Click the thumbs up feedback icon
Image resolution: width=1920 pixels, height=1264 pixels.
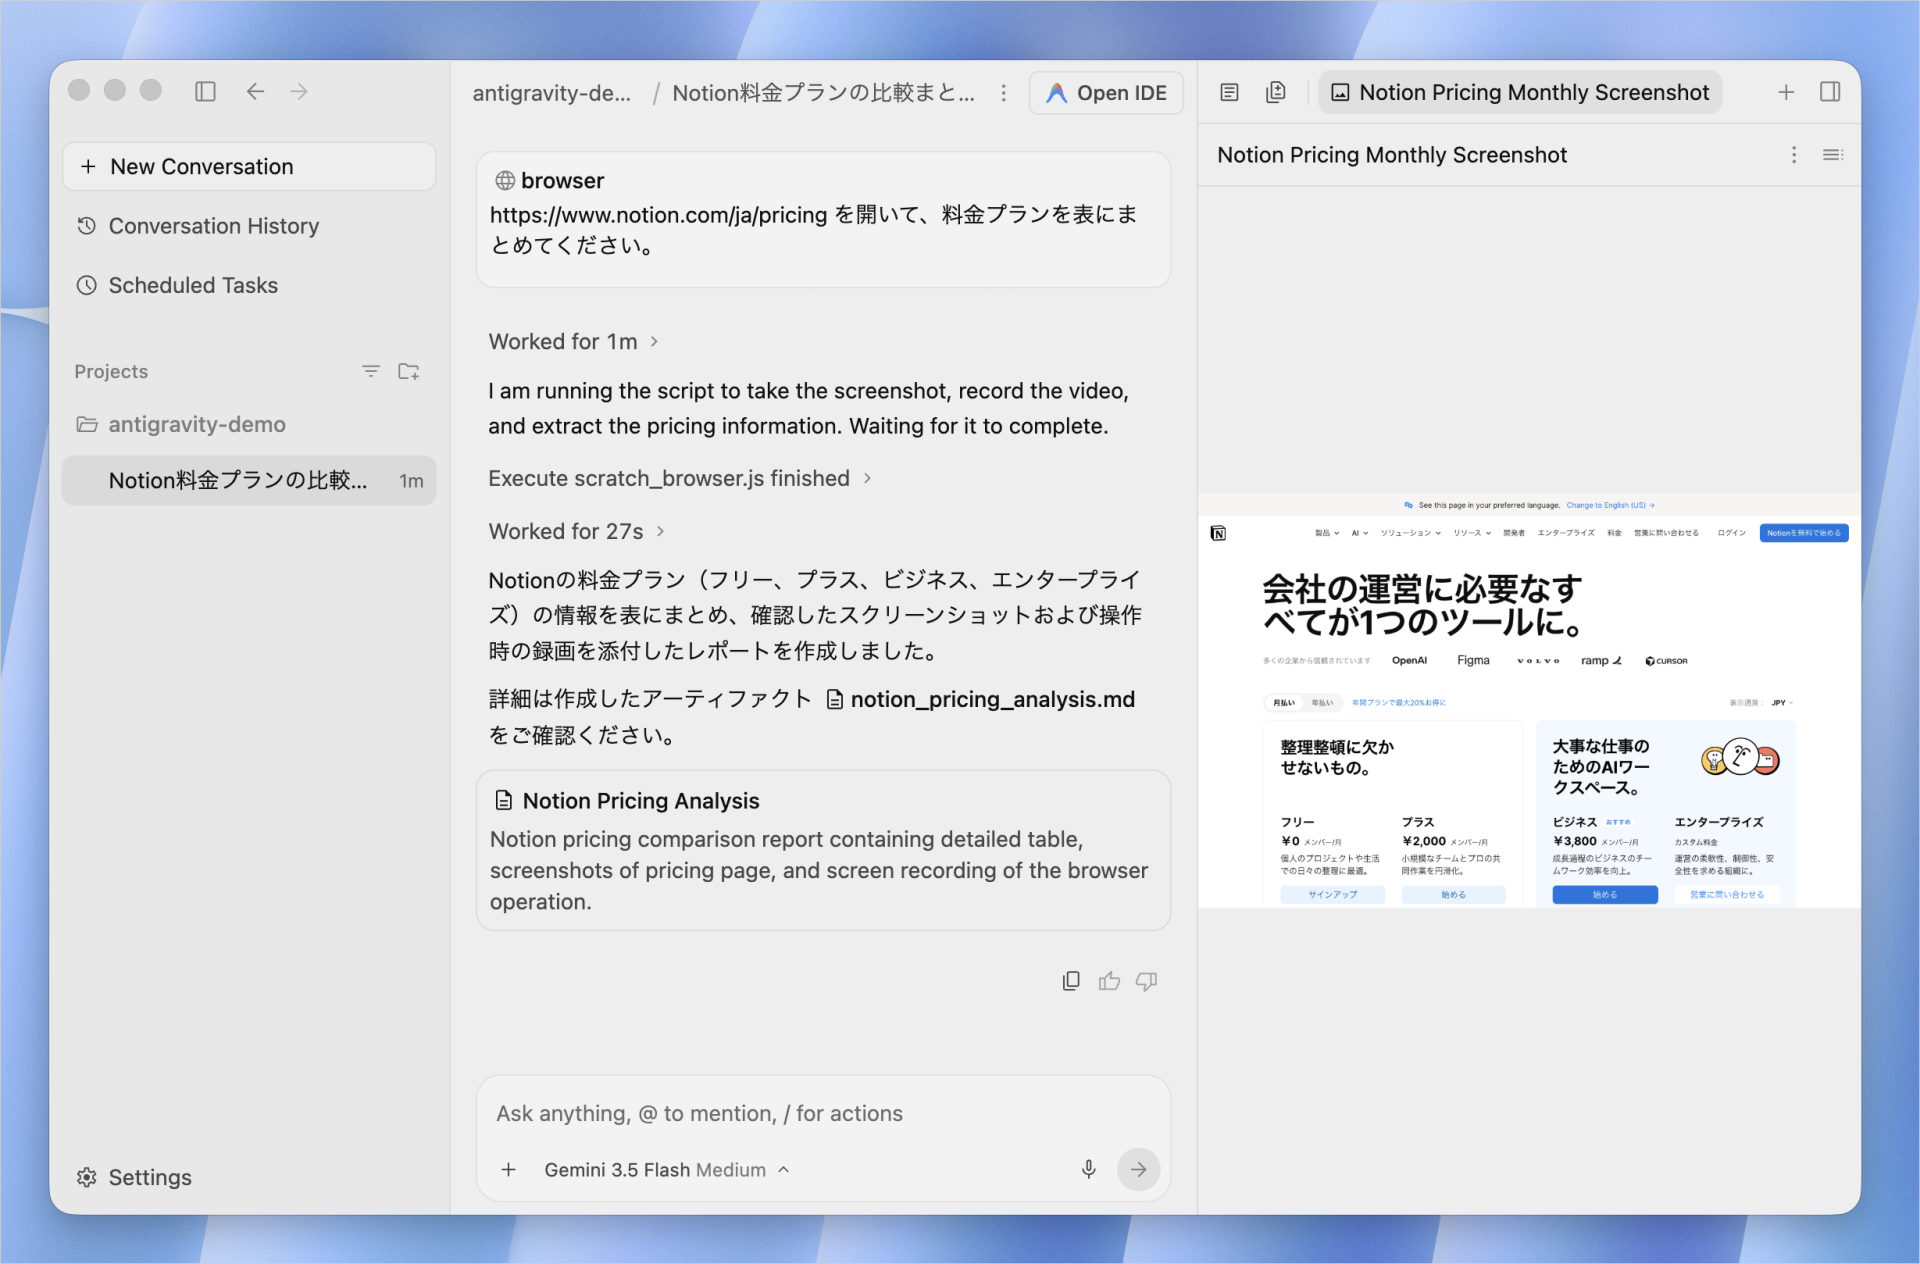pos(1109,982)
